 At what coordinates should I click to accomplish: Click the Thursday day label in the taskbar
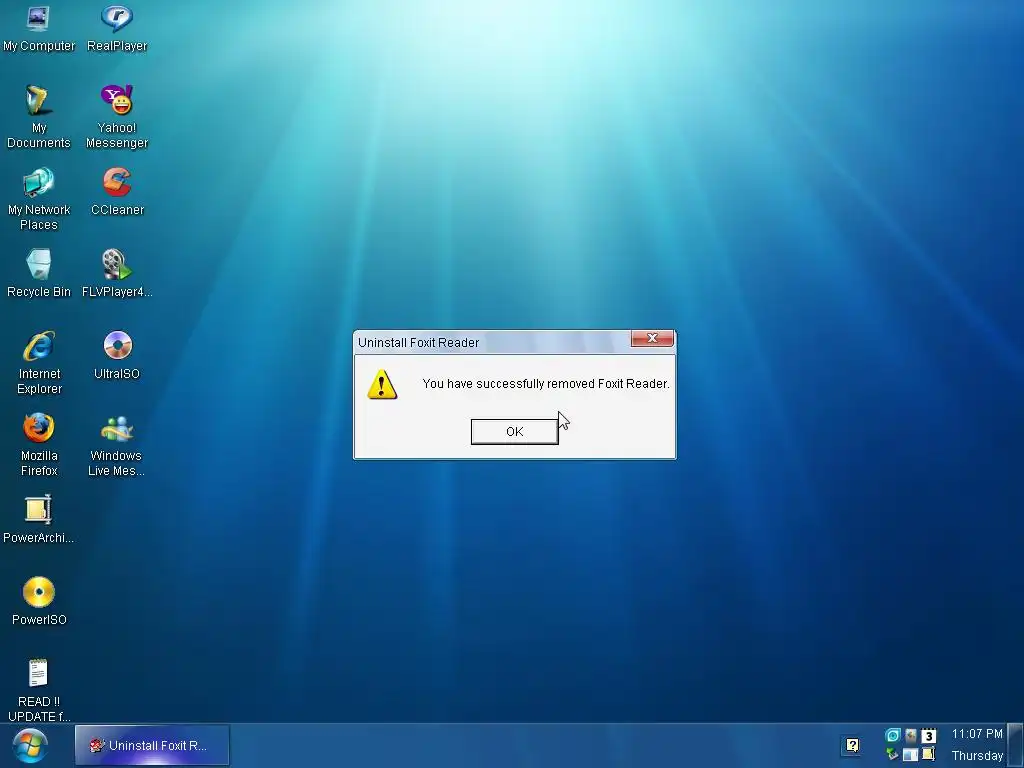[x=977, y=756]
